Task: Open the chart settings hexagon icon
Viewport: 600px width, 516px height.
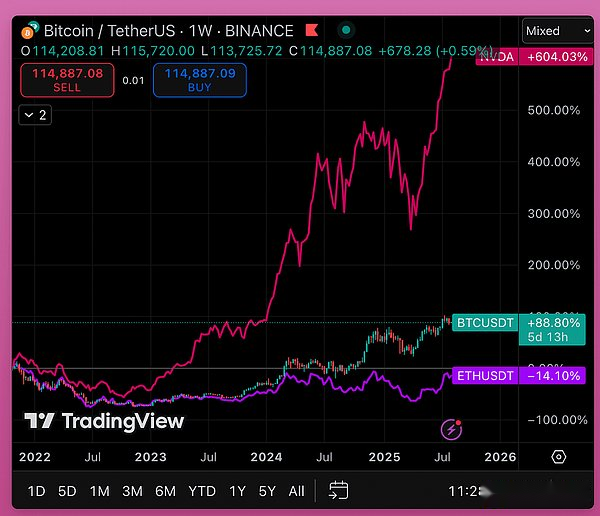Action: pos(559,457)
